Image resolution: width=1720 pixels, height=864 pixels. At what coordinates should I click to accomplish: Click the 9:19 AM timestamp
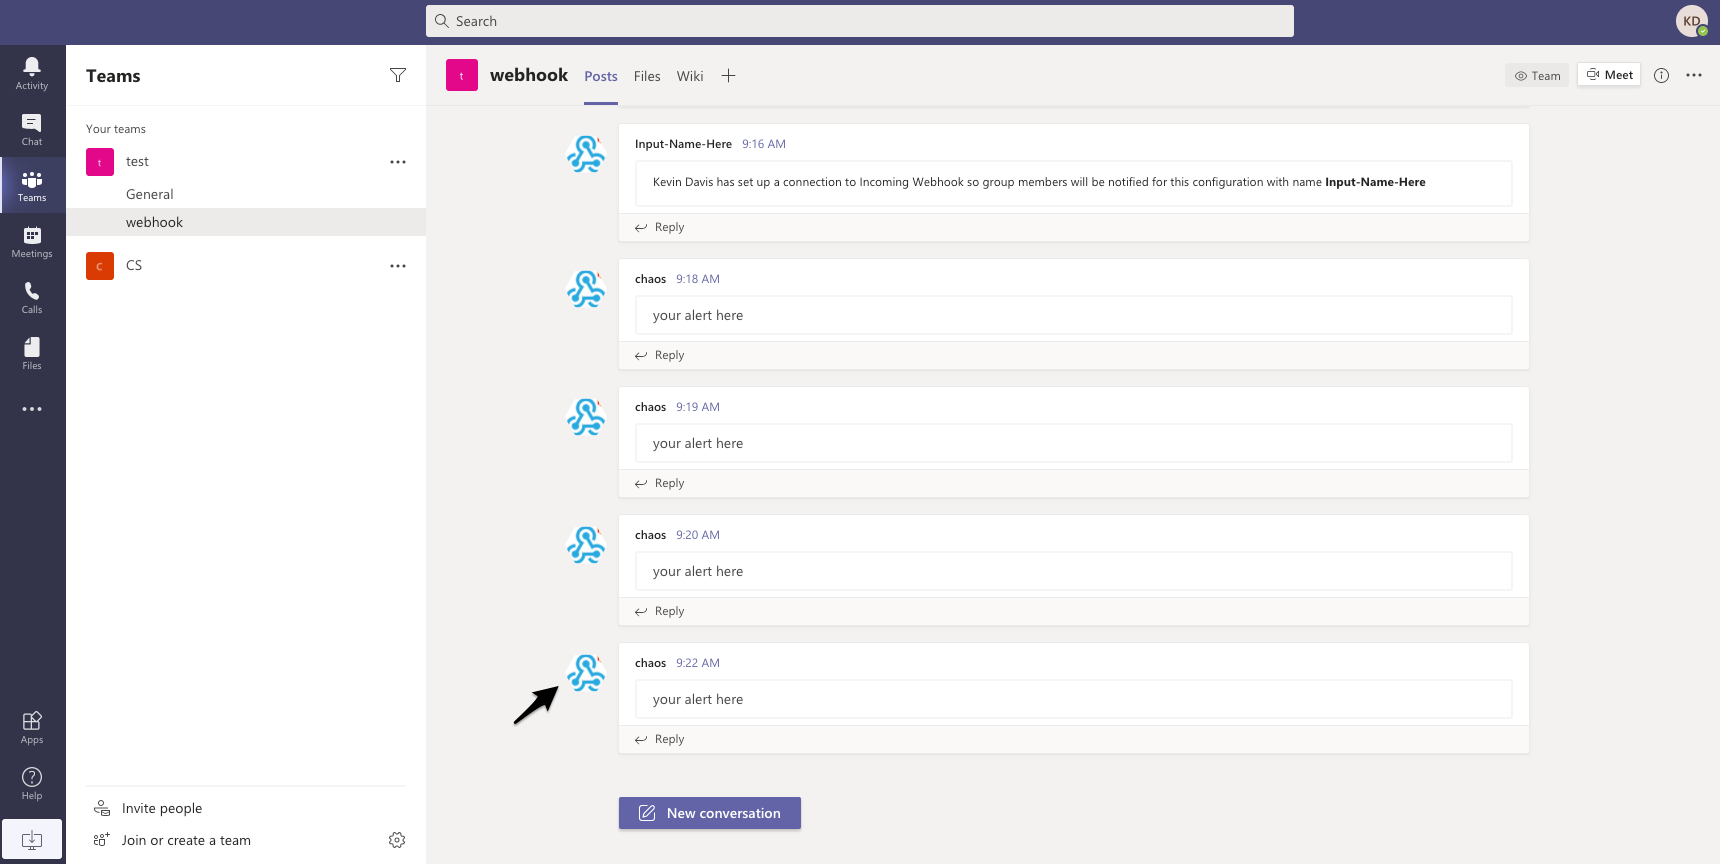pos(698,407)
